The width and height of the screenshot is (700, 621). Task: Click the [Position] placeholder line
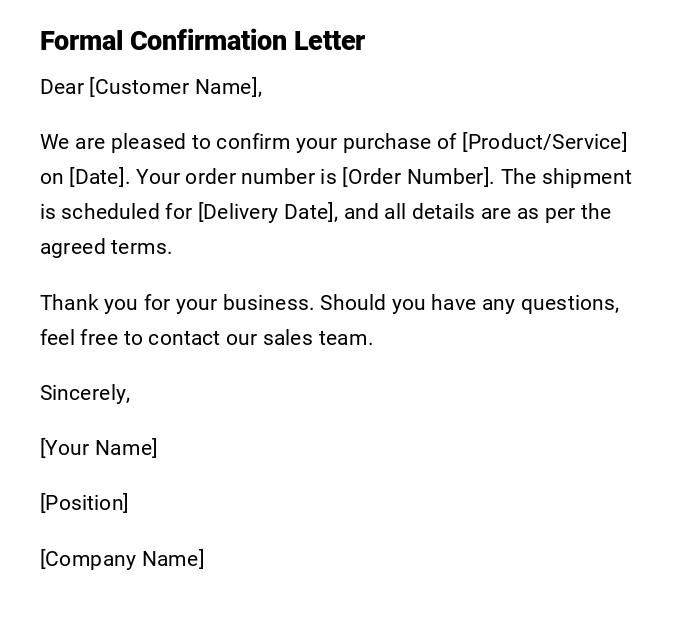click(x=84, y=503)
